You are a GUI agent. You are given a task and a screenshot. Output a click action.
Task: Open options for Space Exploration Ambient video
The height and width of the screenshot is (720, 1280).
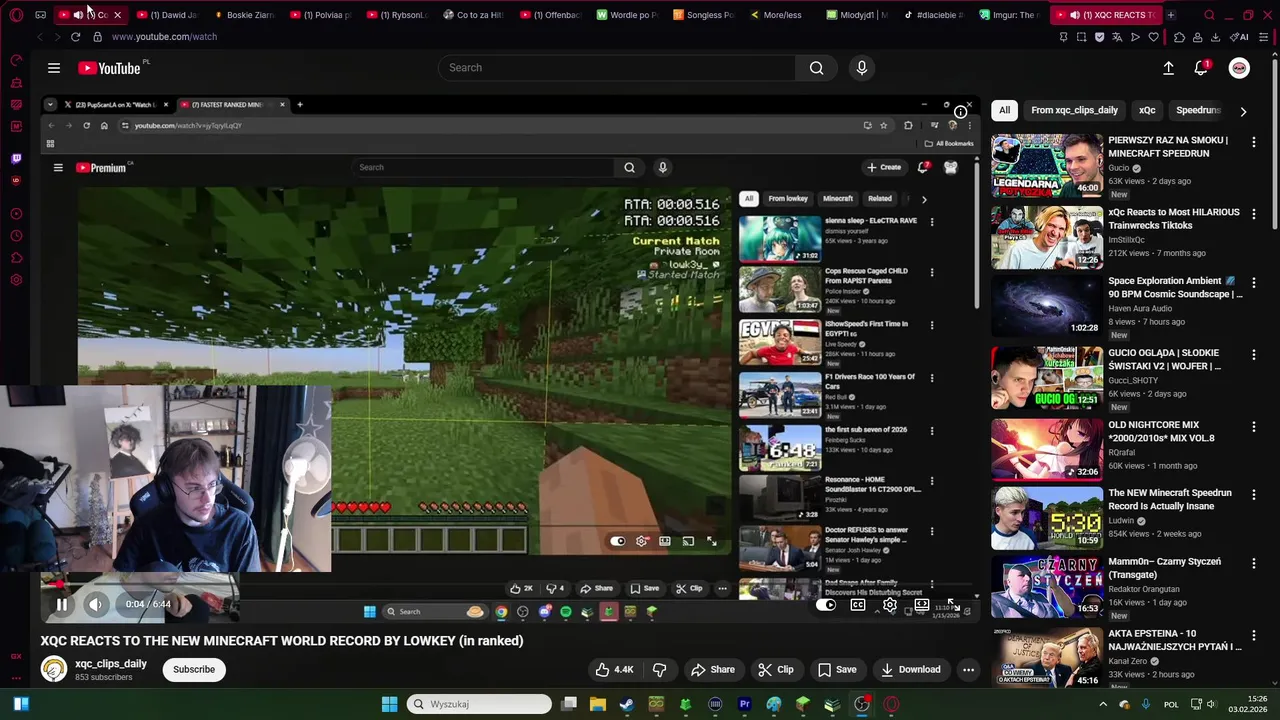(1254, 283)
